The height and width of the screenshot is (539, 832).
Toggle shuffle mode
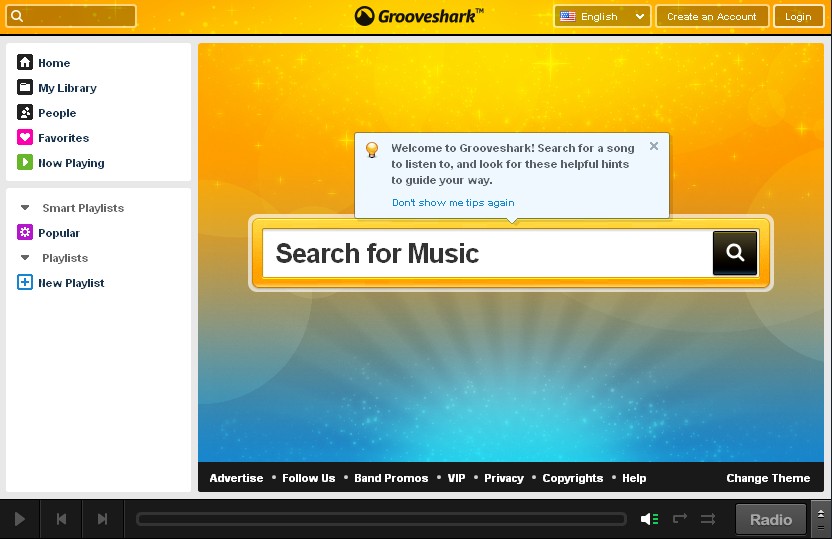[708, 519]
